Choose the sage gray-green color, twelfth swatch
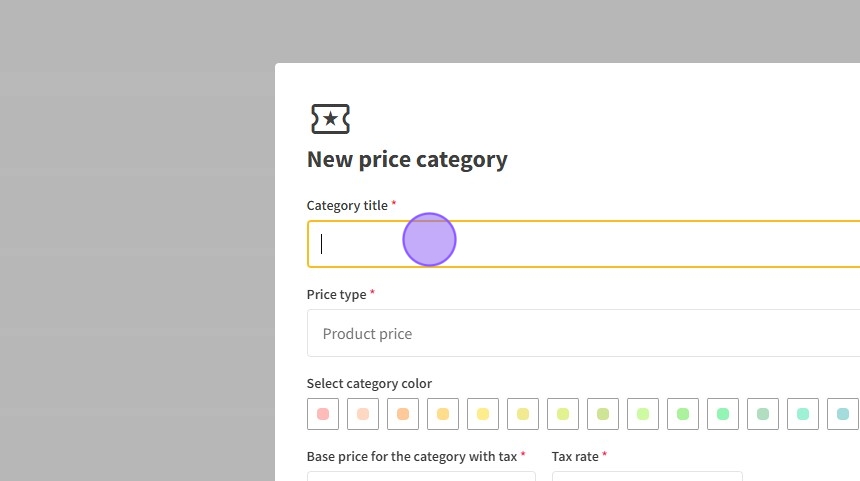The width and height of the screenshot is (860, 481). pos(763,414)
